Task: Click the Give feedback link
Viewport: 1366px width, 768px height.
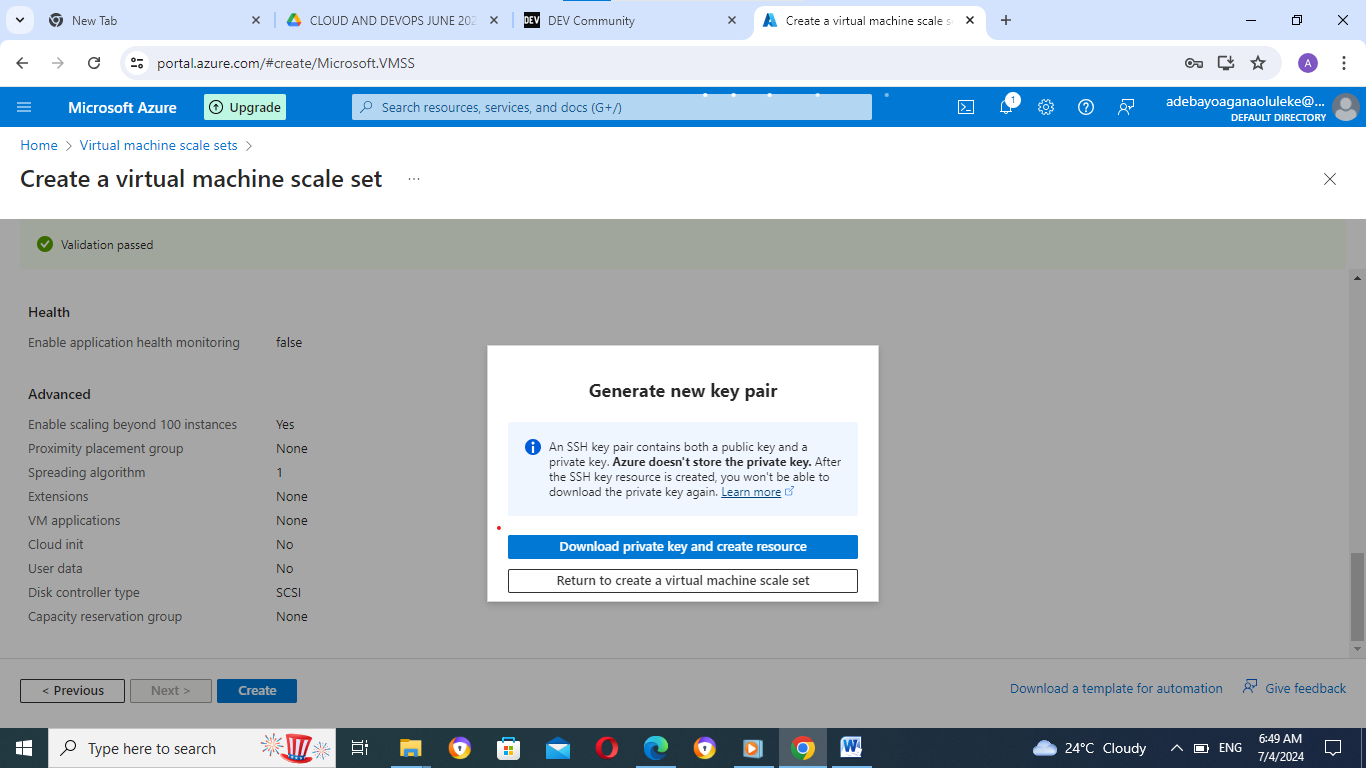Action: tap(1294, 688)
